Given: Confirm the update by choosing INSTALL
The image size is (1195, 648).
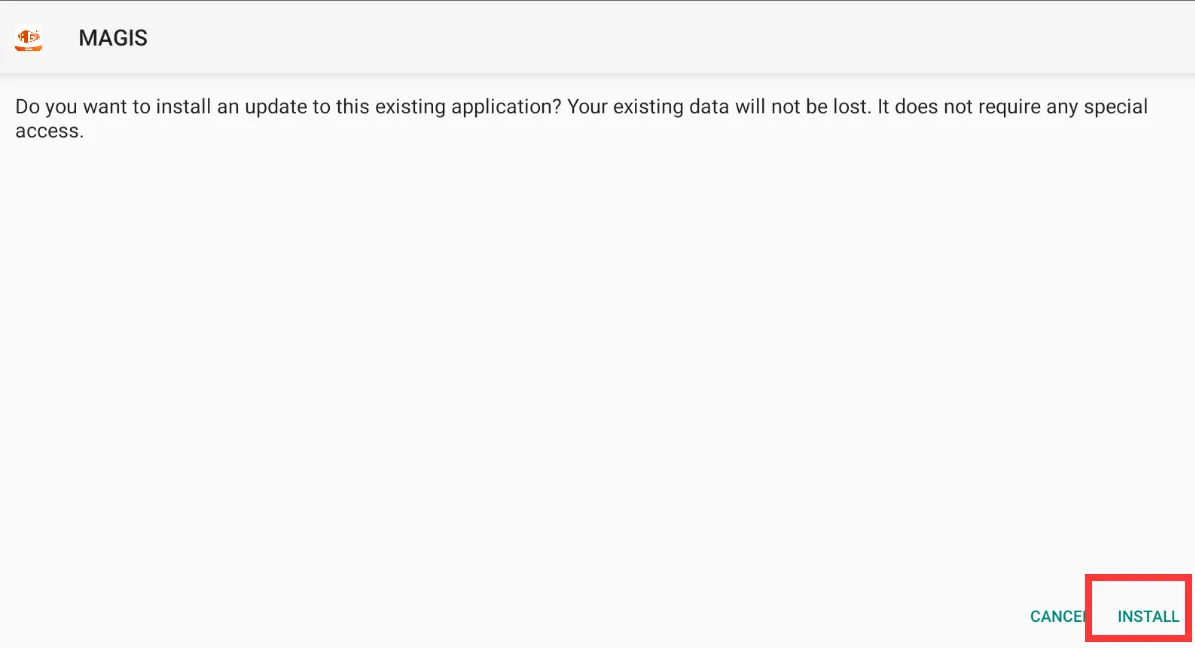Looking at the screenshot, I should (1148, 617).
